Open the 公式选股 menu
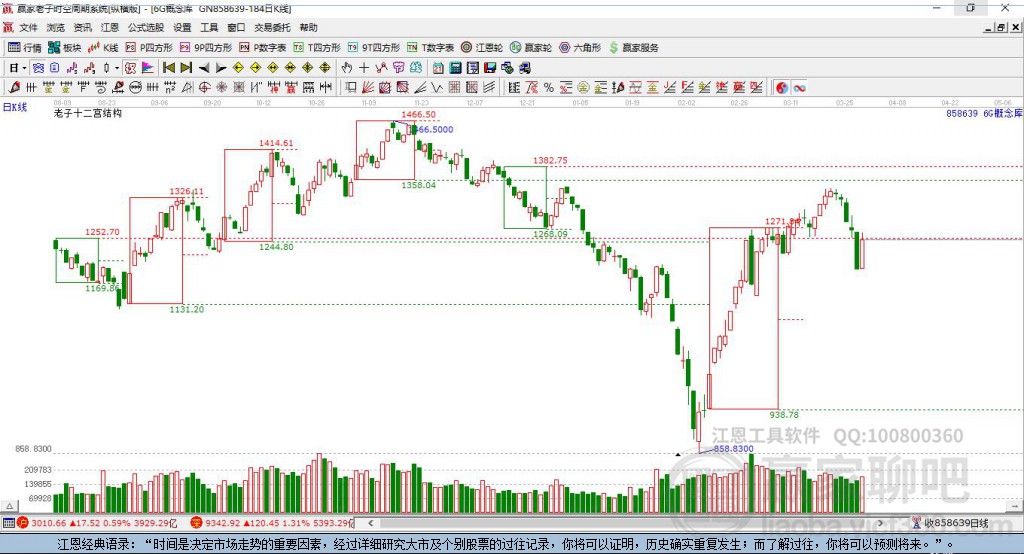This screenshot has height=554, width=1024. [x=146, y=27]
